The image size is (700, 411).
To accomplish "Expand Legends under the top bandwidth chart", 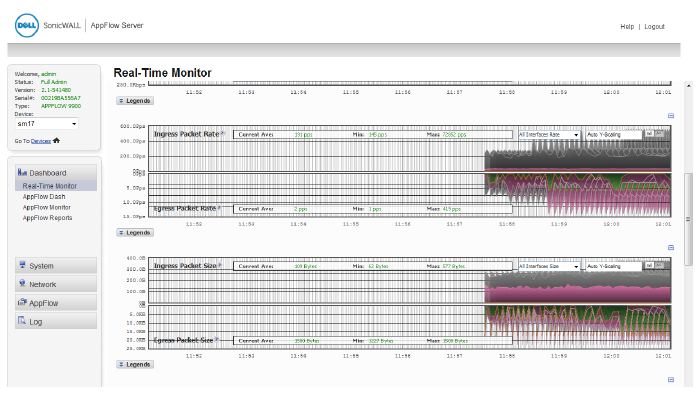I will (x=135, y=101).
